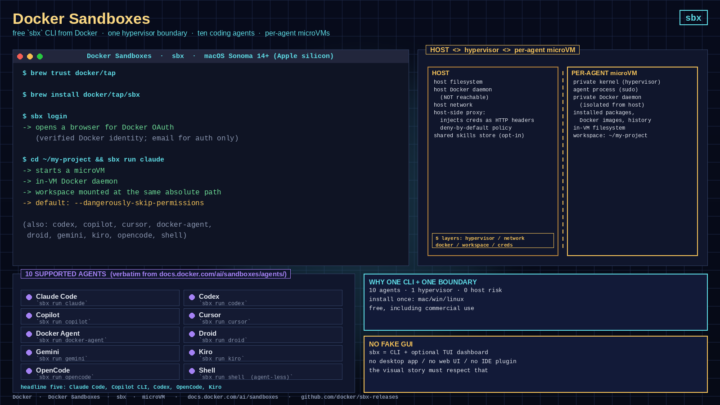Click the red close dot in terminal window
The height and width of the screenshot is (405, 720).
pos(20,56)
